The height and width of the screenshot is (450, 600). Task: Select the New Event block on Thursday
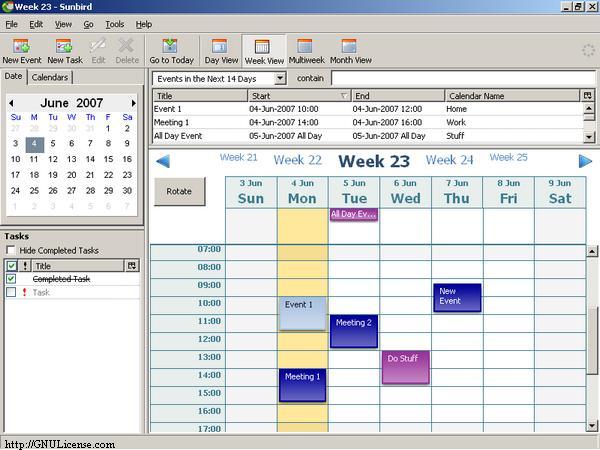coord(457,297)
